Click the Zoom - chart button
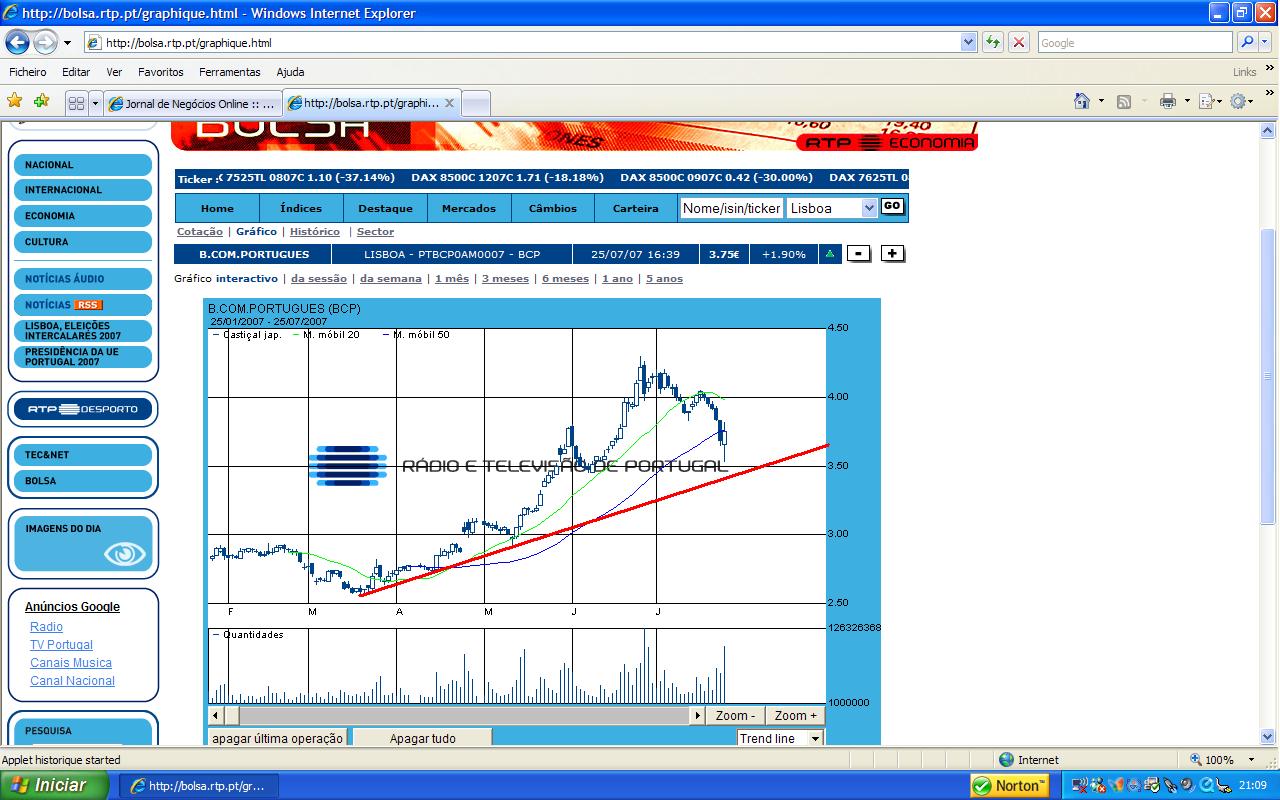This screenshot has width=1280, height=800. coord(736,716)
